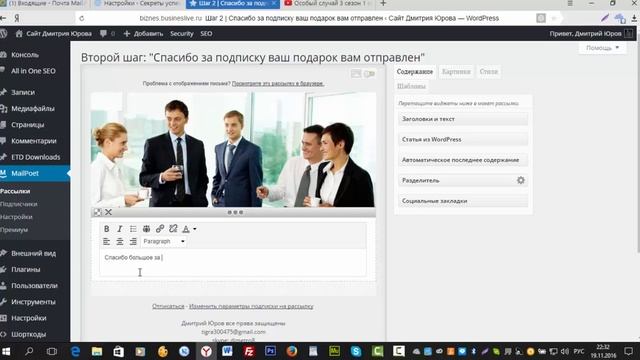Open the Paragraph format dropdown
This screenshot has width=640, height=360.
pos(164,241)
